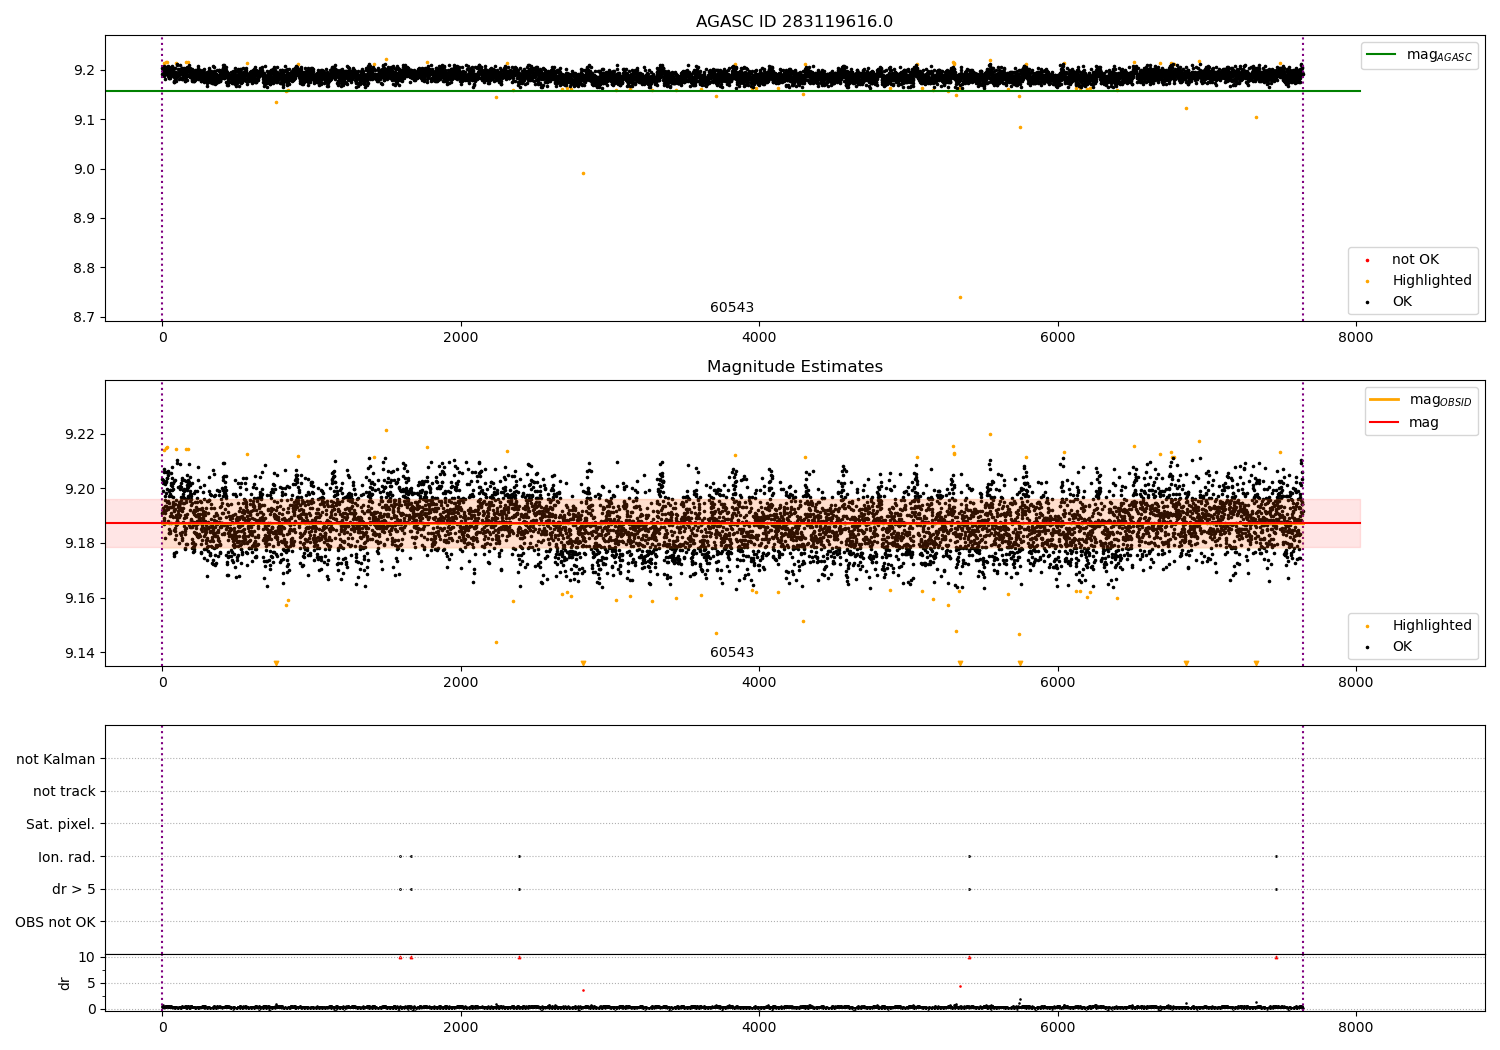Select the "dr > 5" row label
This screenshot has width=1500, height=1050.
click(74, 890)
